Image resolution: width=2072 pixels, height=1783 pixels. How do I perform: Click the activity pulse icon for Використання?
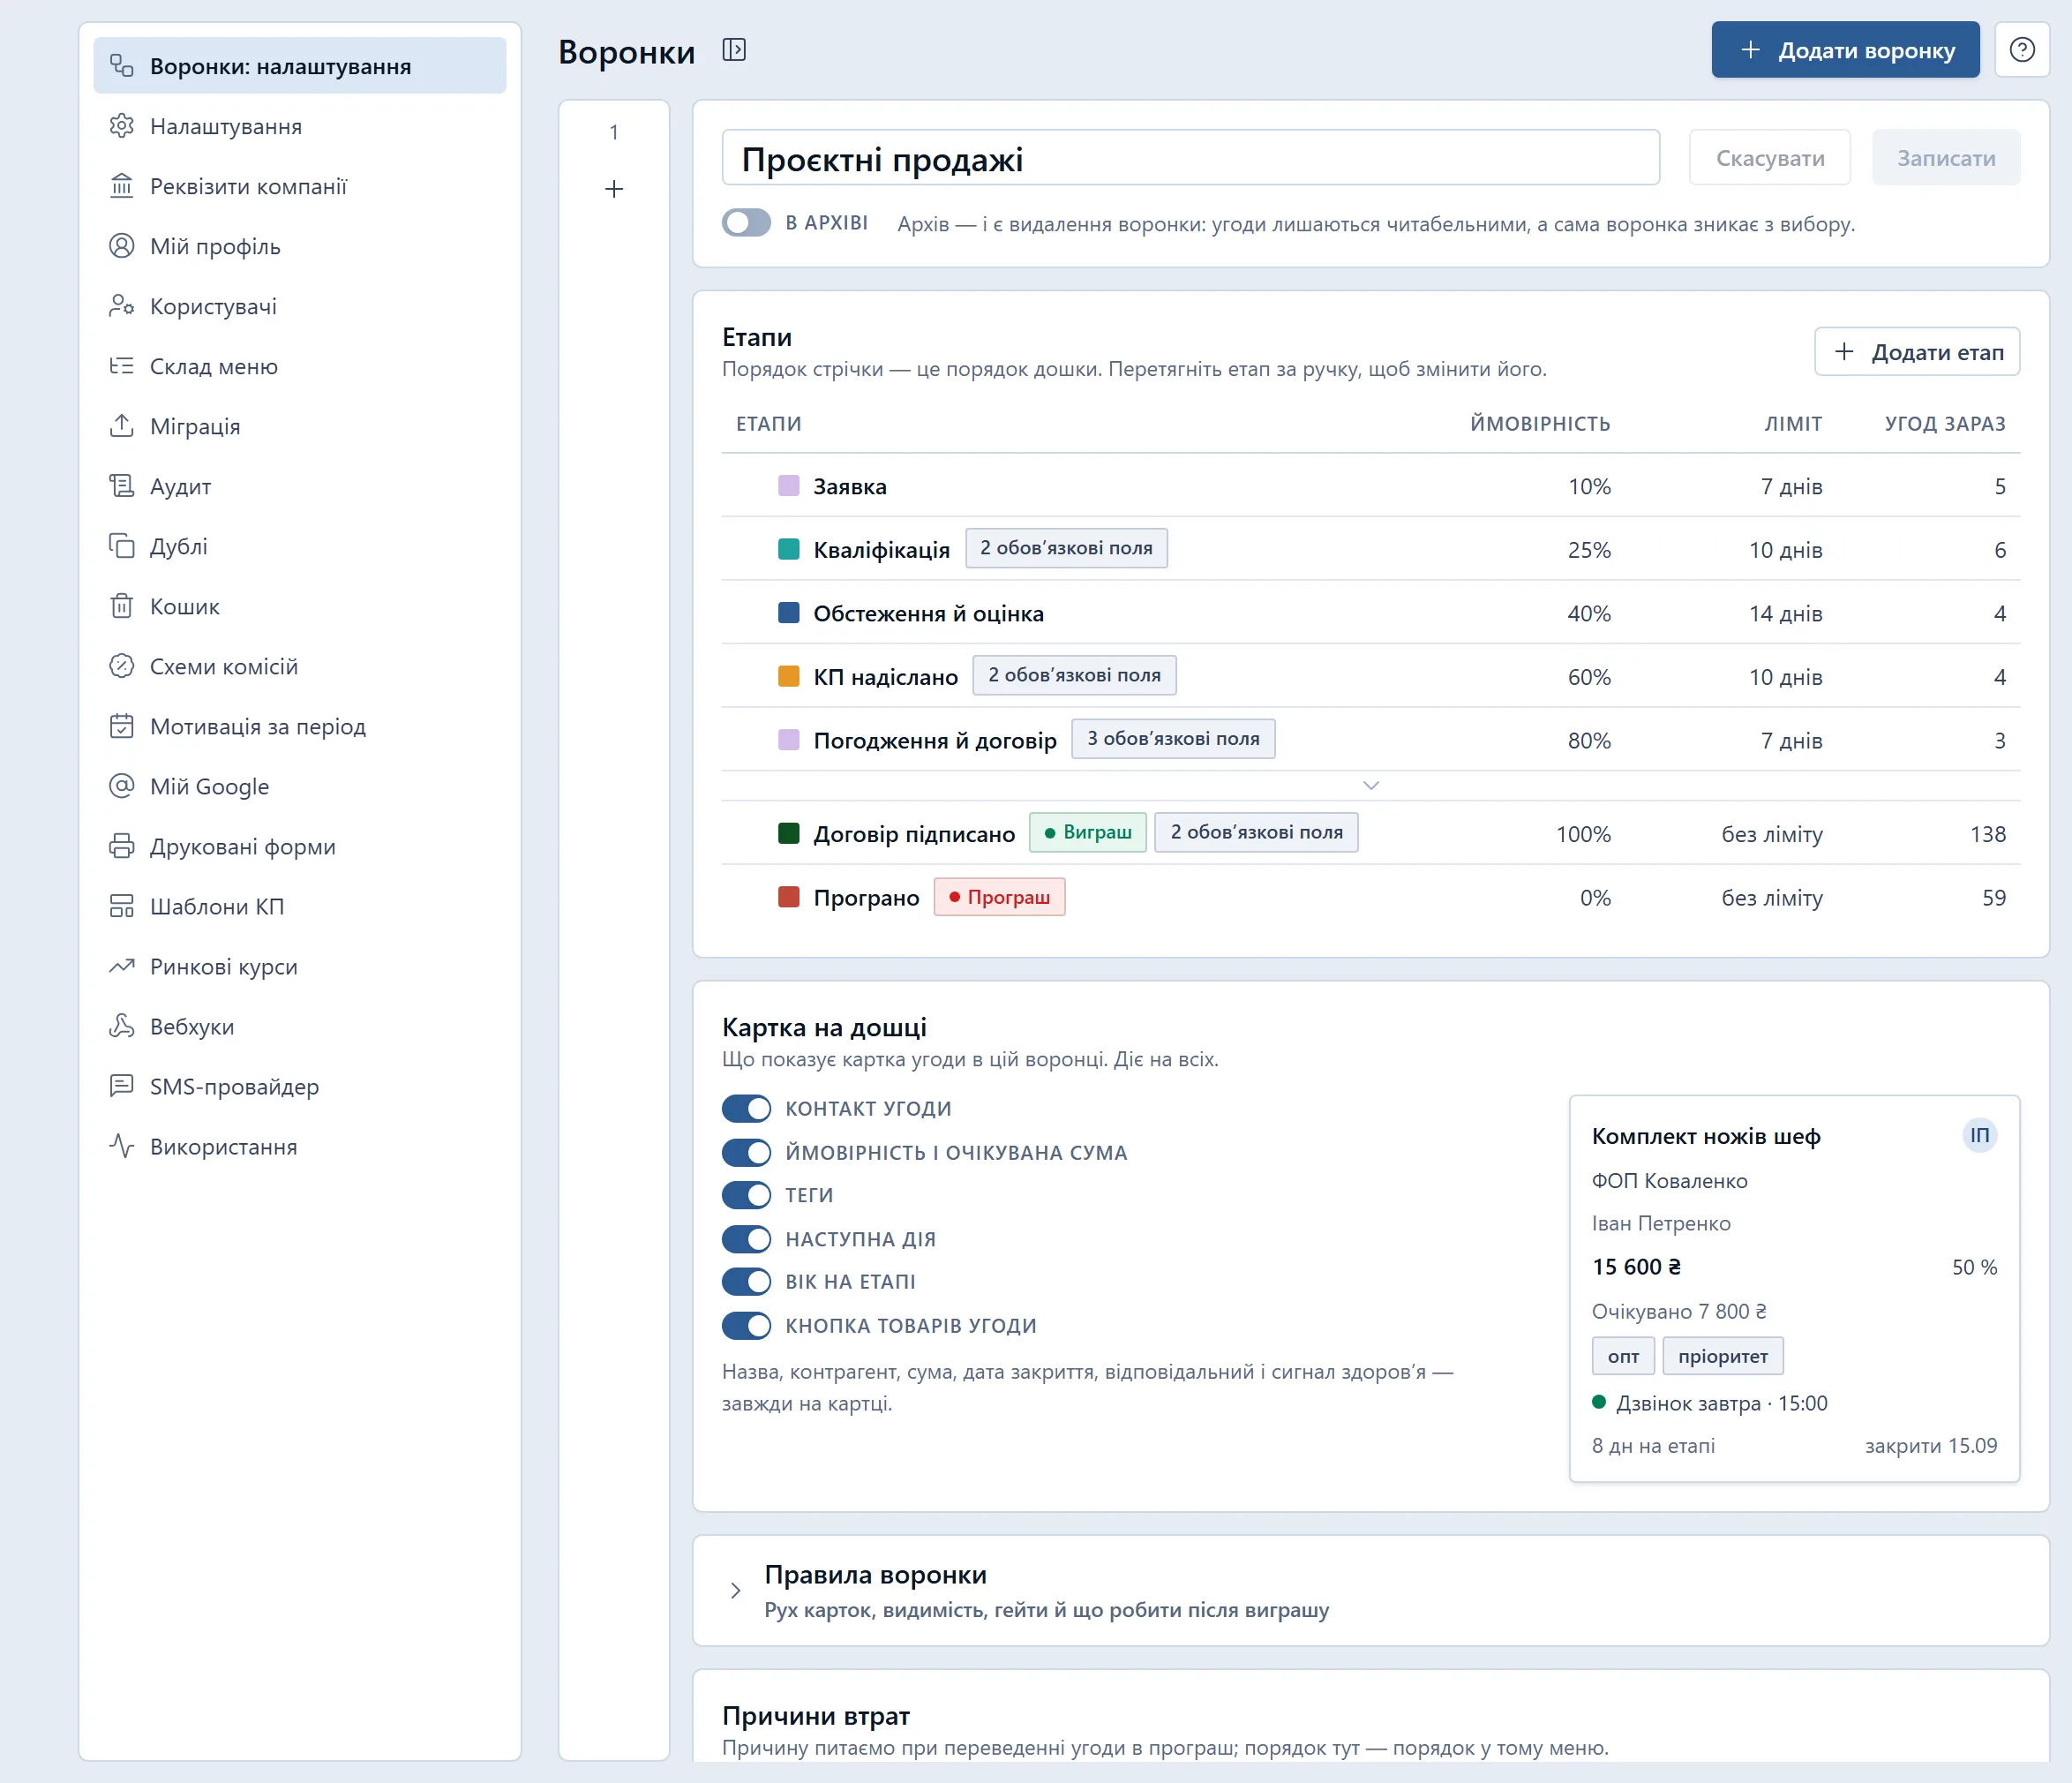[121, 1146]
